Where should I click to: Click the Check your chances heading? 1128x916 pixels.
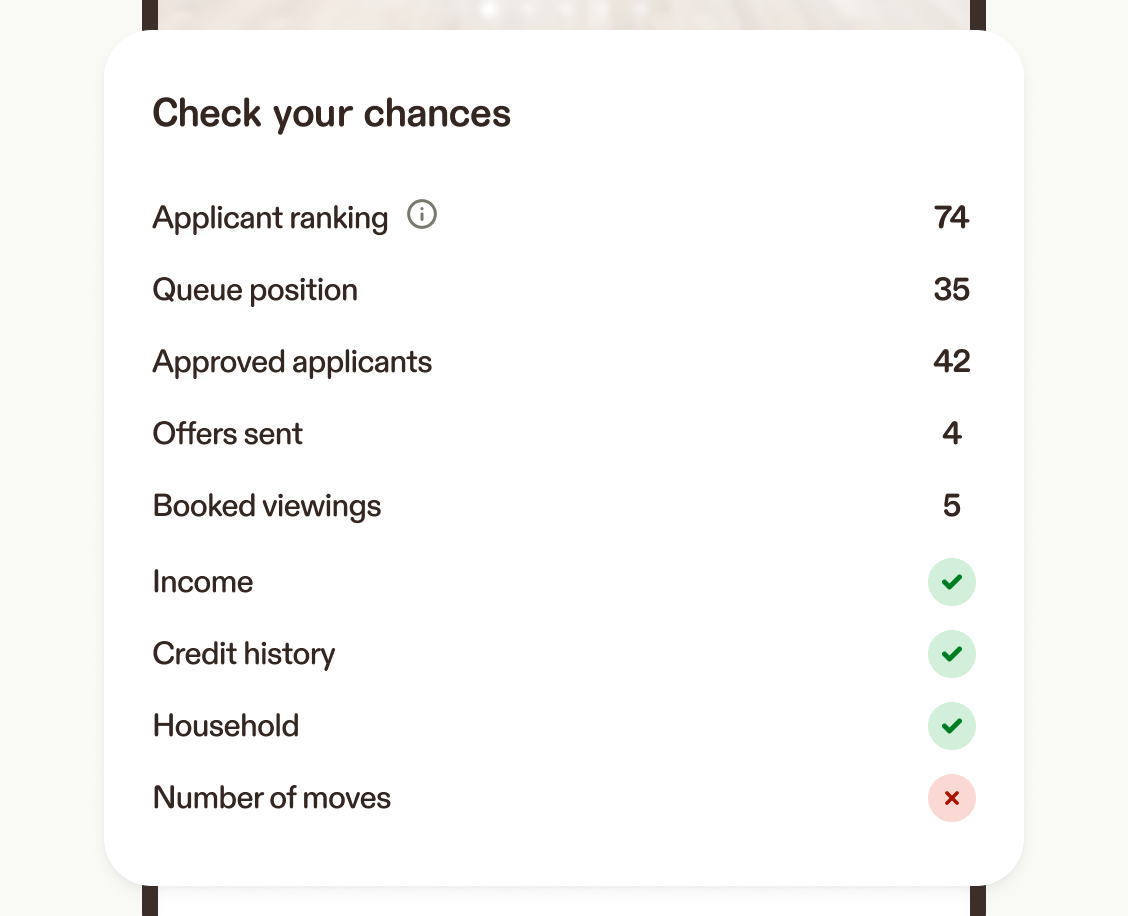(331, 114)
